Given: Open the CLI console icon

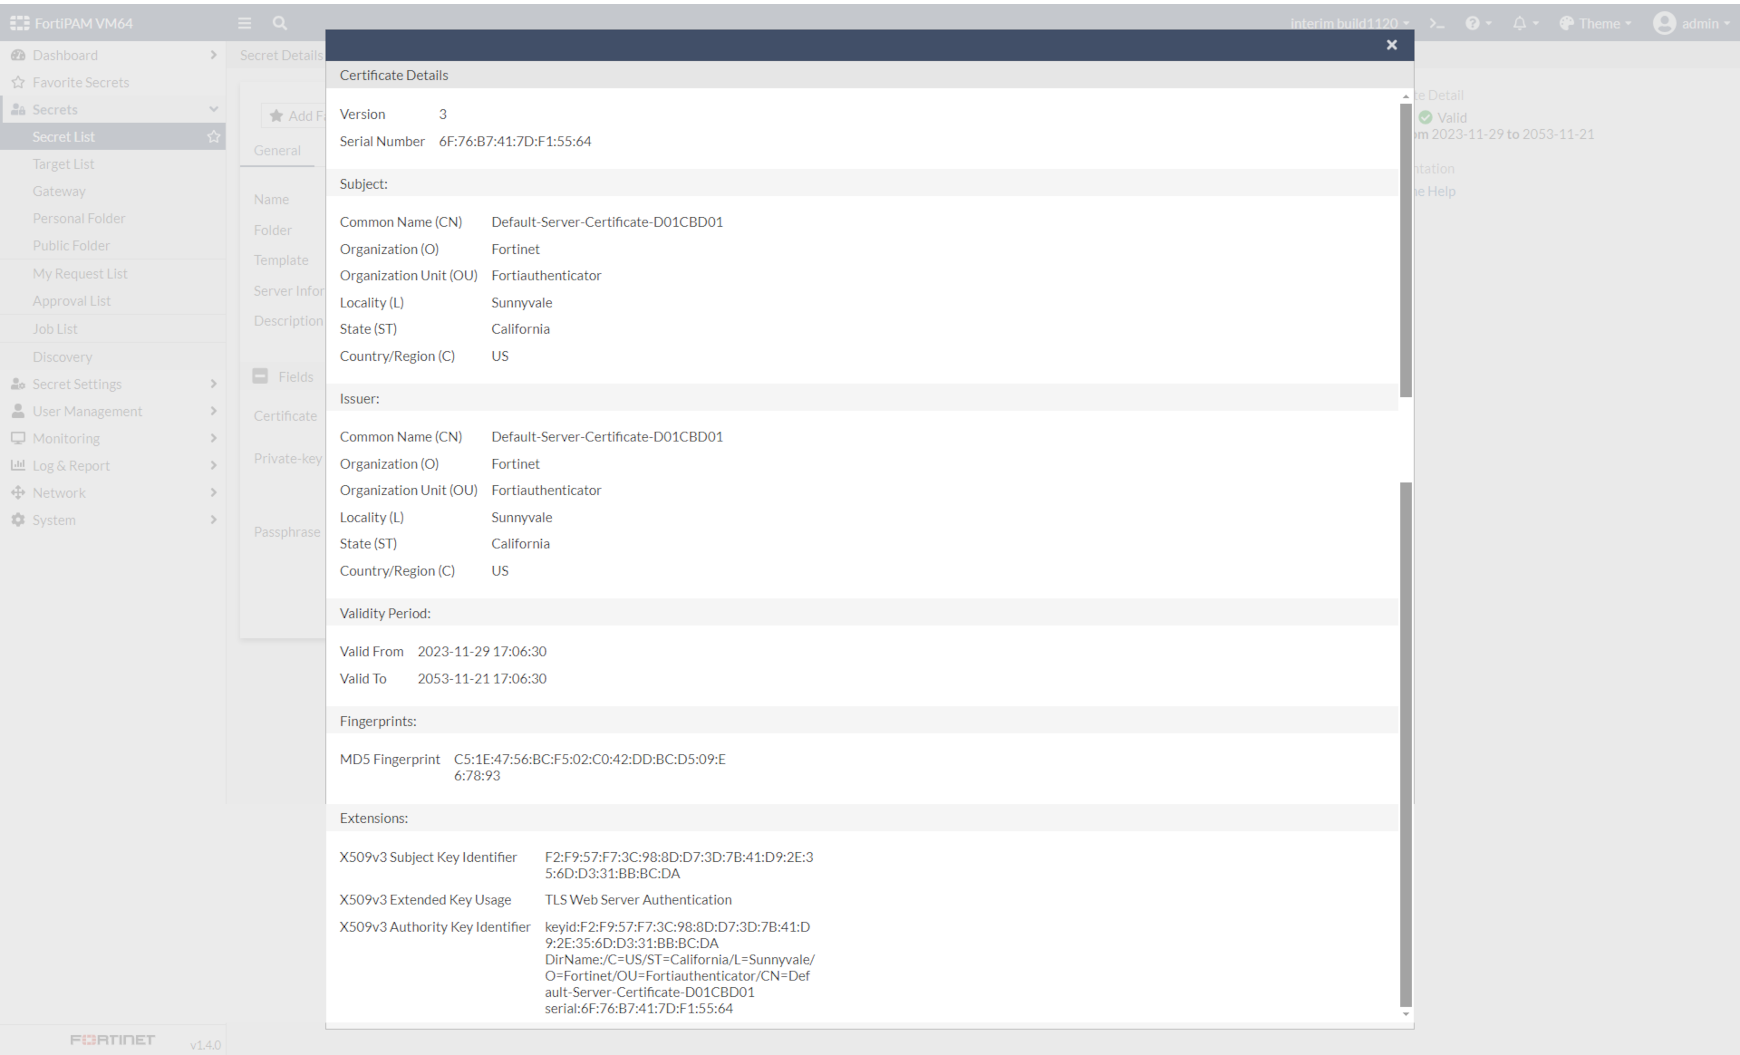Looking at the screenshot, I should click(1437, 23).
